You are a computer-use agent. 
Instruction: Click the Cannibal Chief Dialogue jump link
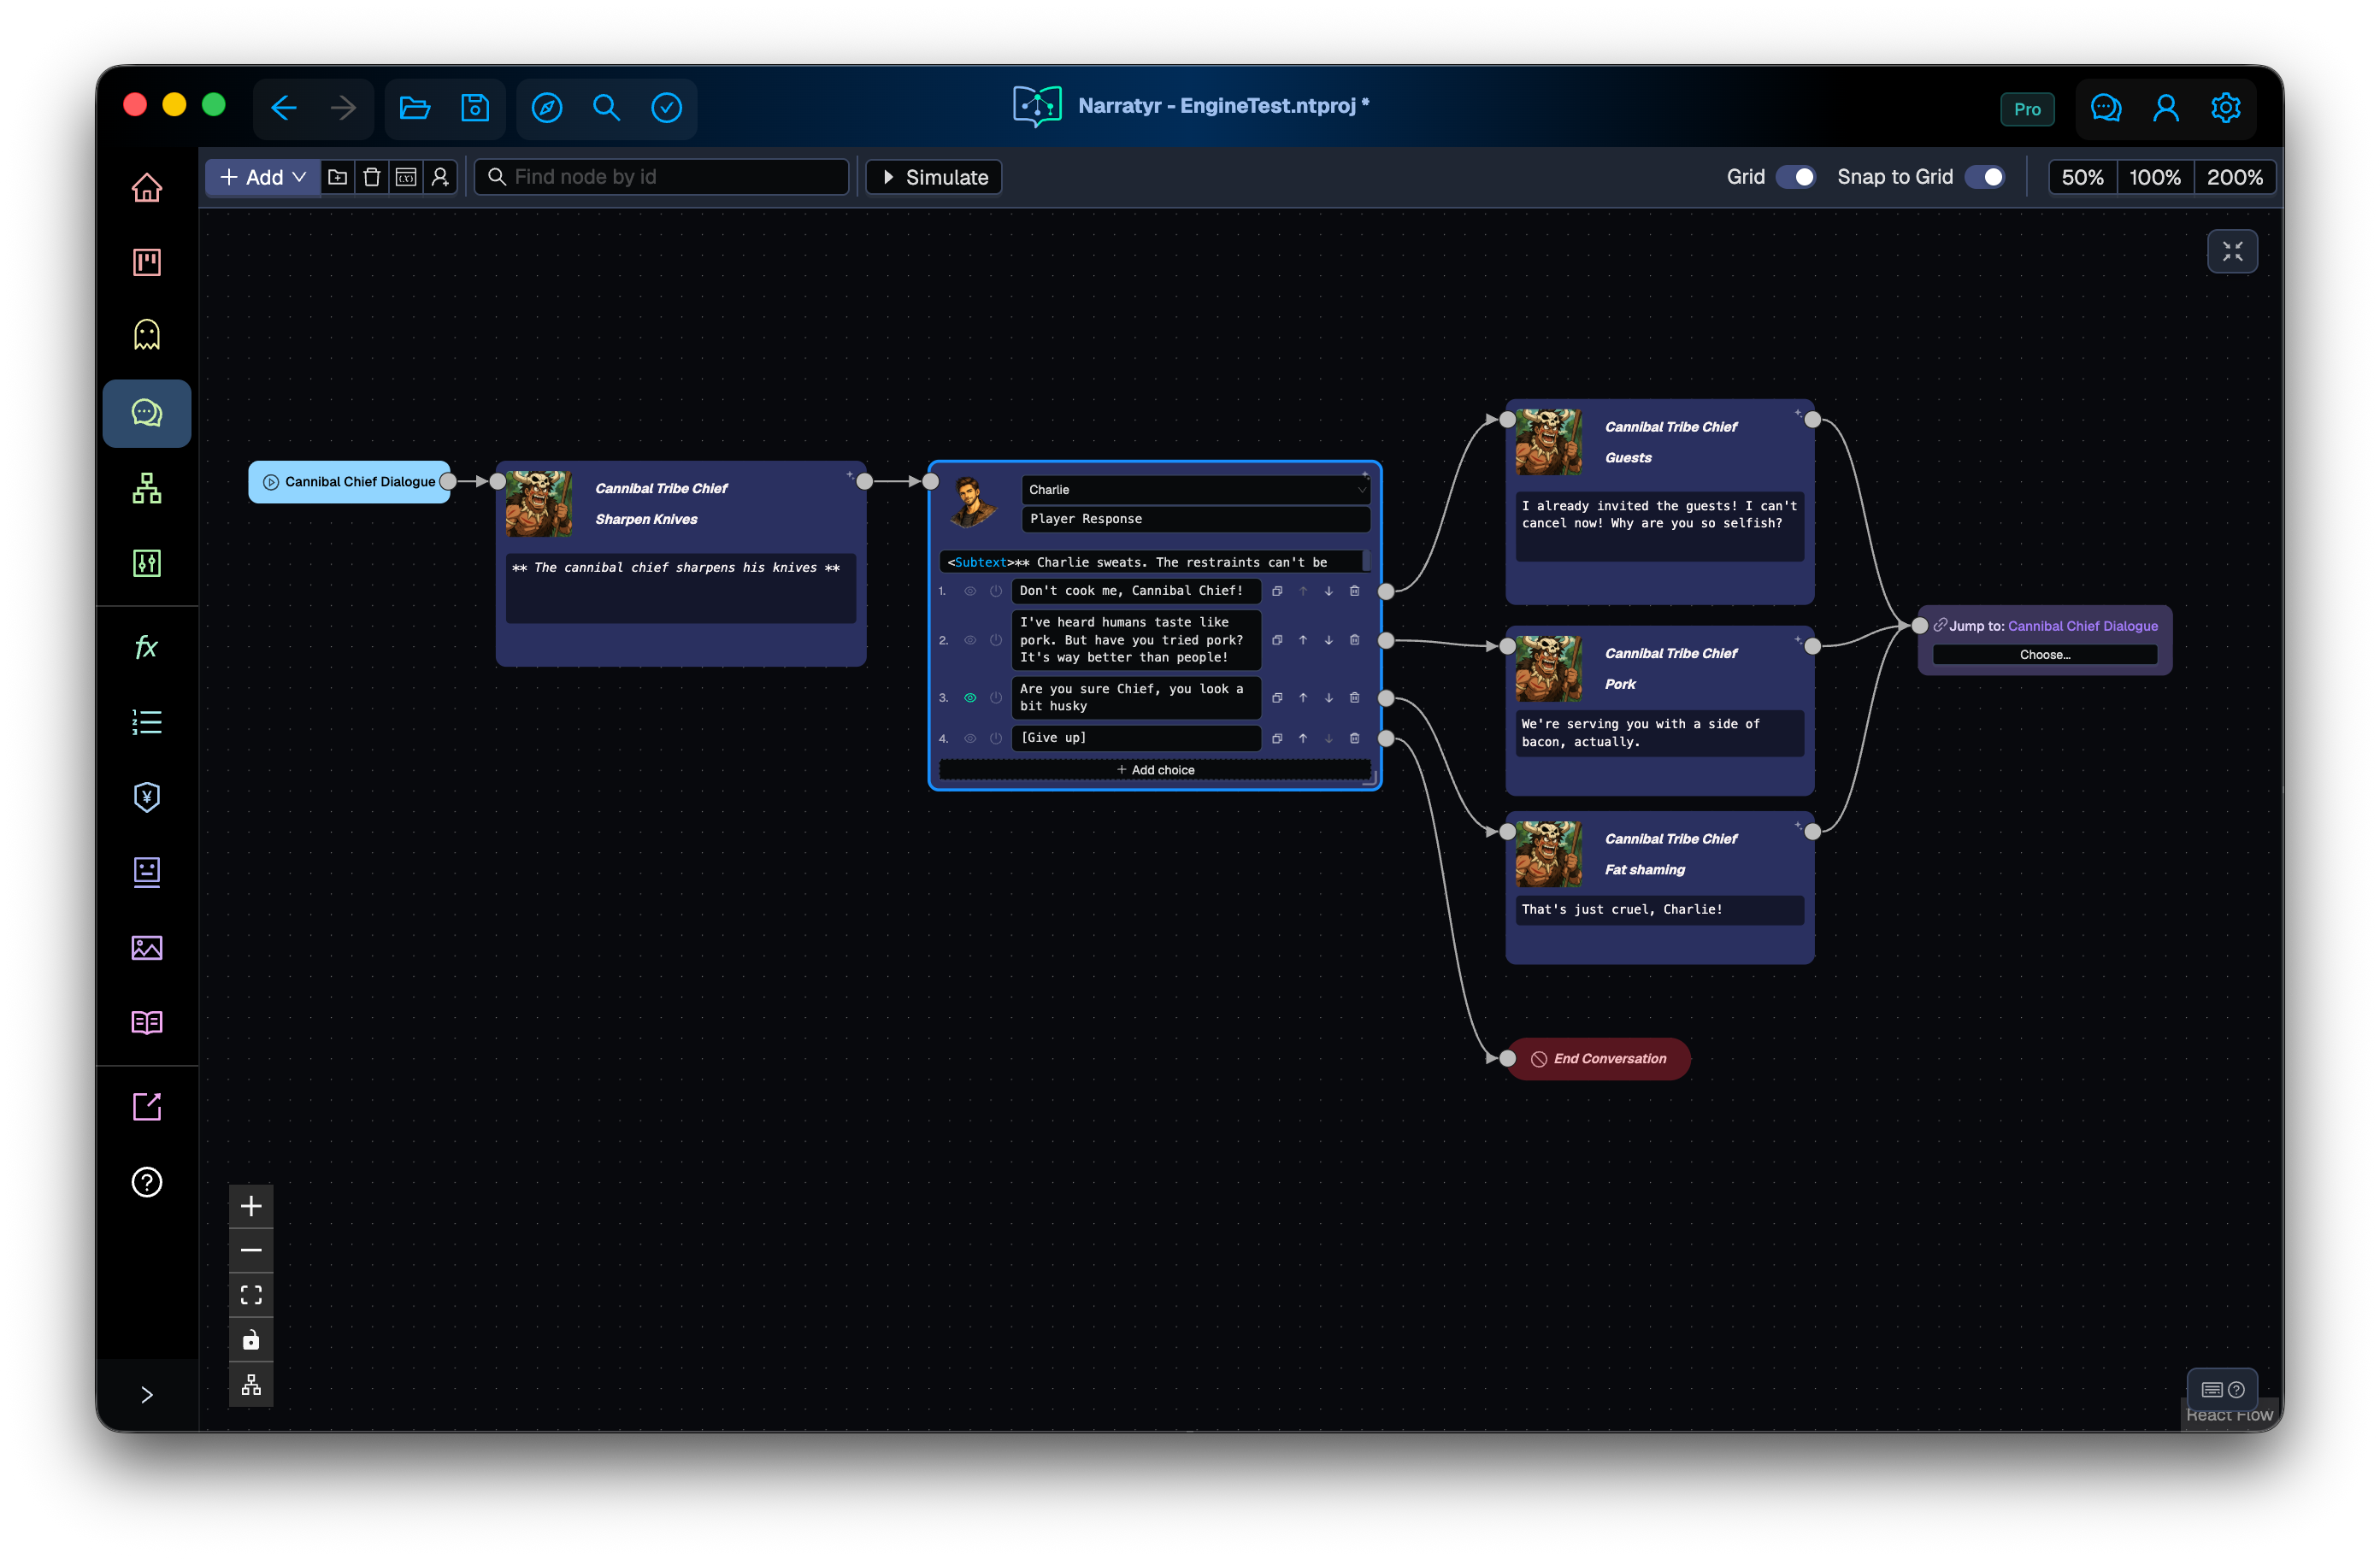click(x=2083, y=626)
